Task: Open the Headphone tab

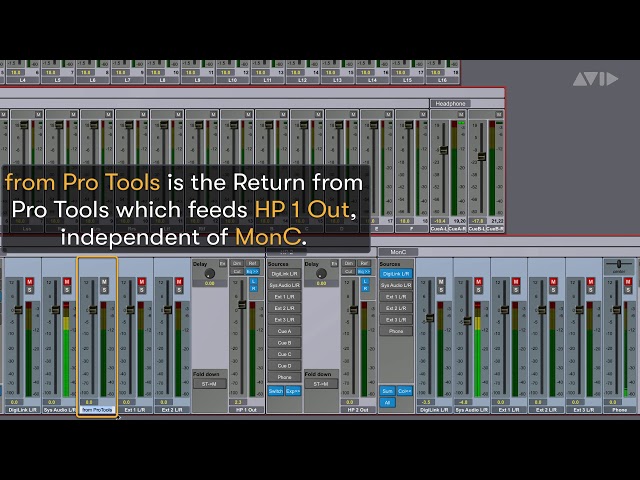Action: pyautogui.click(x=450, y=104)
